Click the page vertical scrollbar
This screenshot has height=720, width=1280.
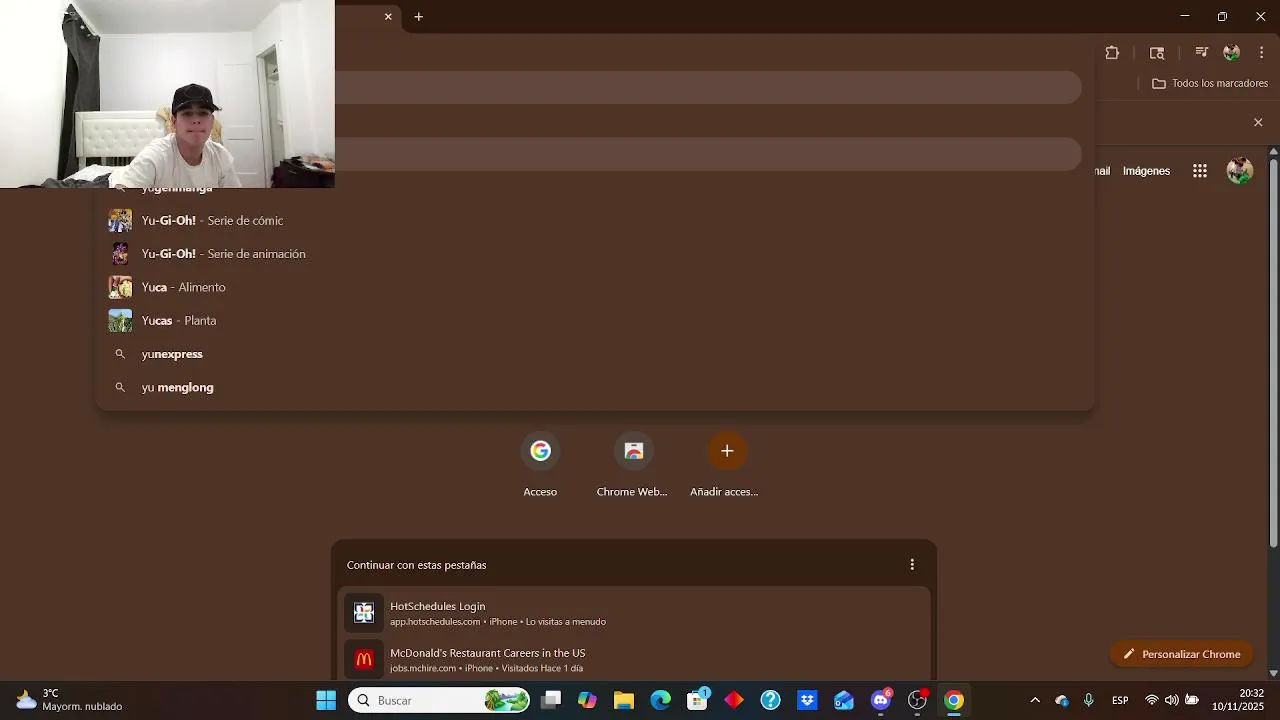coord(1273,352)
